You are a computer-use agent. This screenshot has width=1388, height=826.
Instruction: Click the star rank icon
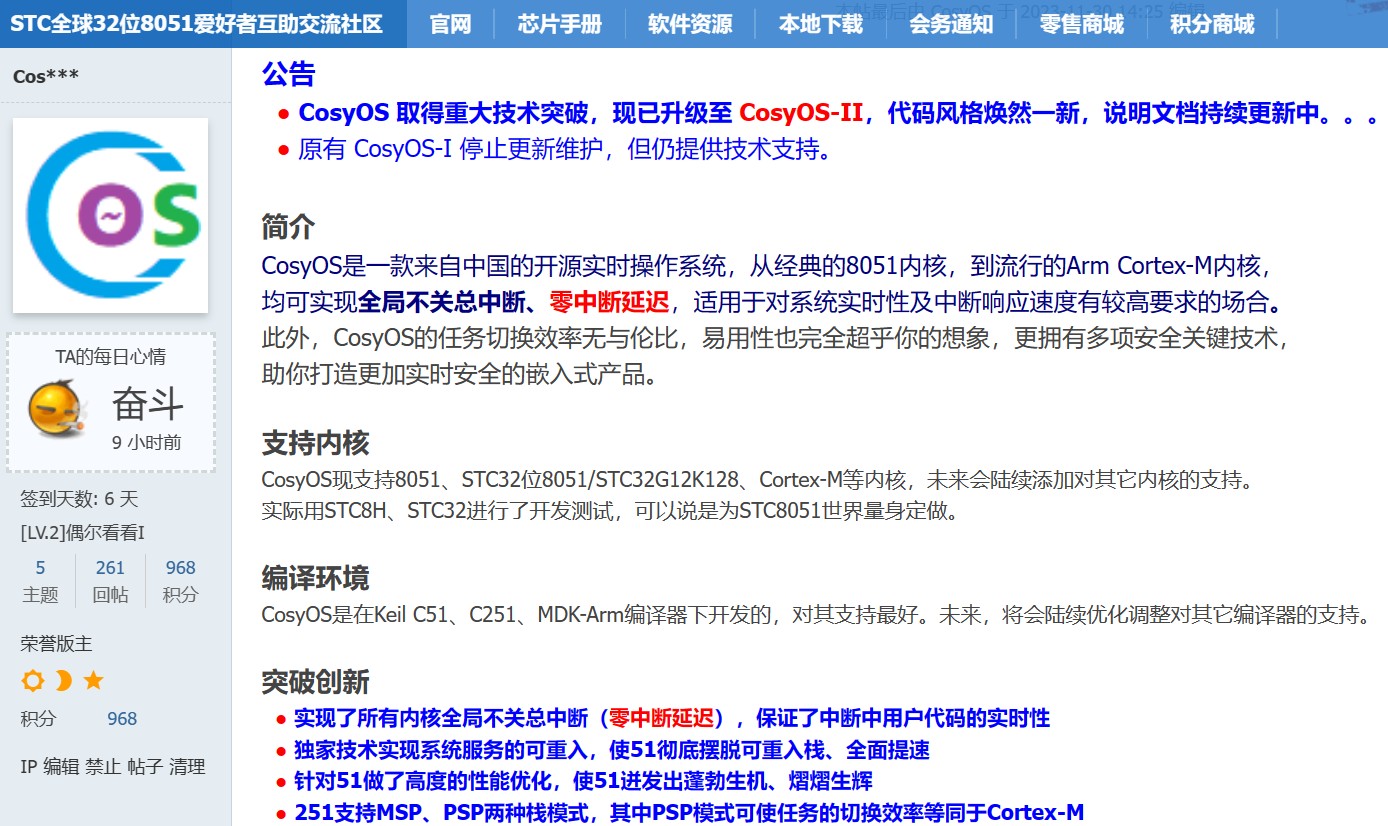coord(93,681)
